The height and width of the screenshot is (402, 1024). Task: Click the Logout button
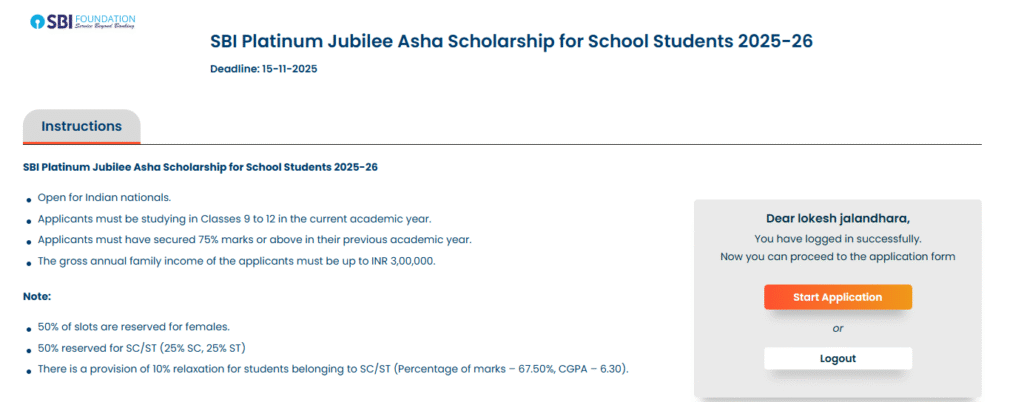tap(838, 358)
